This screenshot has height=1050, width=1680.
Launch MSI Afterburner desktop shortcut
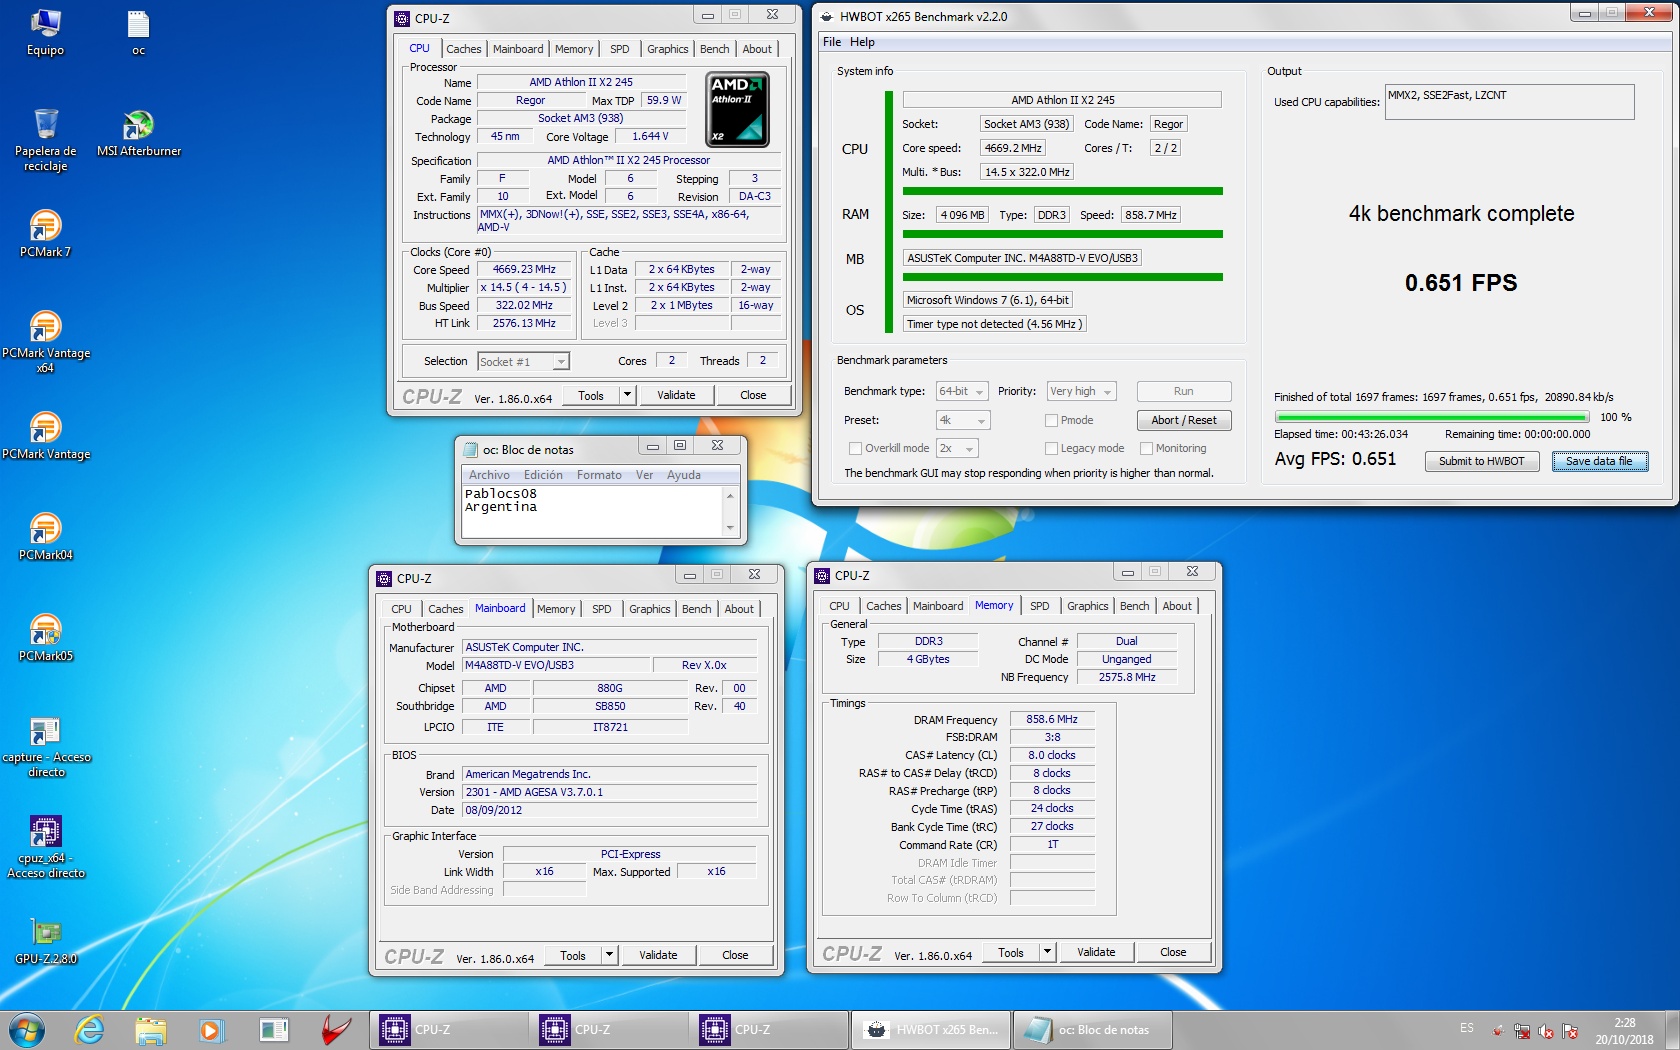[138, 134]
